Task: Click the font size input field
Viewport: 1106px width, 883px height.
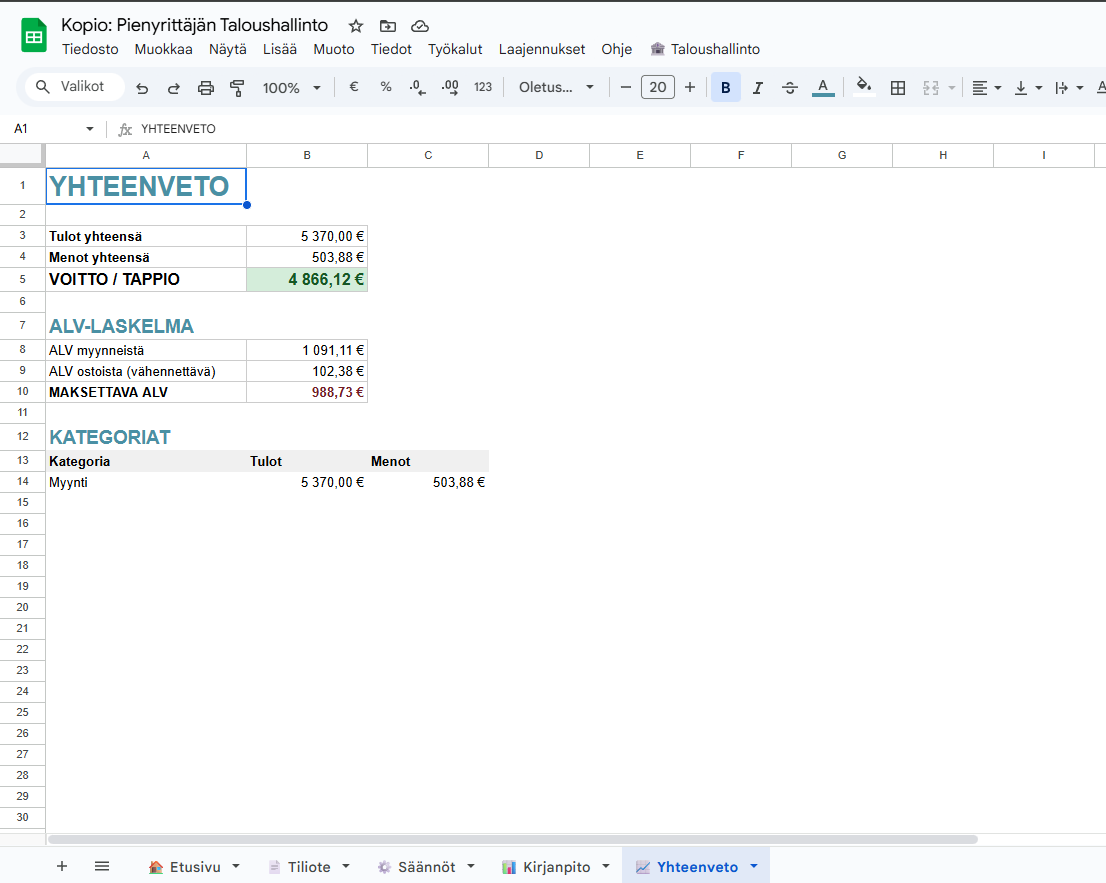Action: [658, 88]
